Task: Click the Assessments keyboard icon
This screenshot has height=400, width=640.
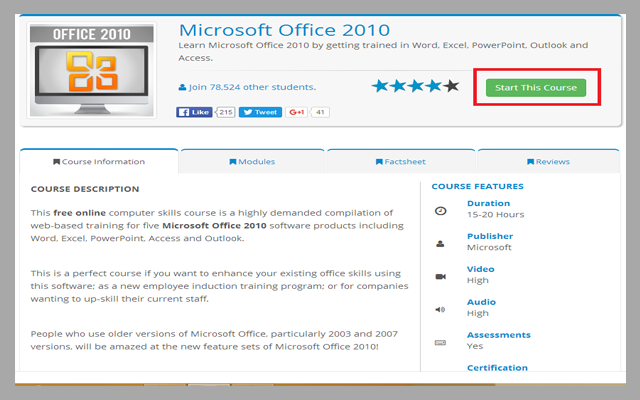Action: 440,342
